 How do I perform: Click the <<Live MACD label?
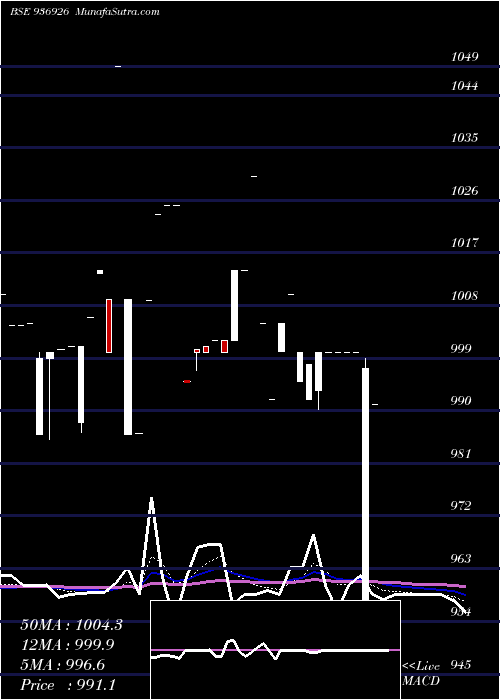click(x=421, y=674)
